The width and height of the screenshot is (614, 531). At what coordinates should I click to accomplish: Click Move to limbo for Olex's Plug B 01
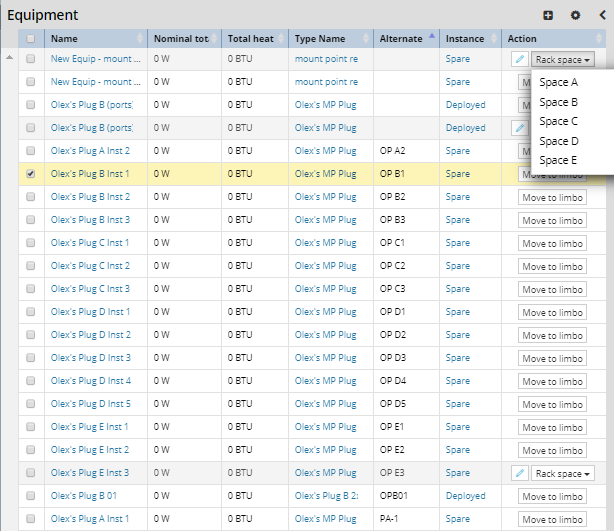(552, 496)
